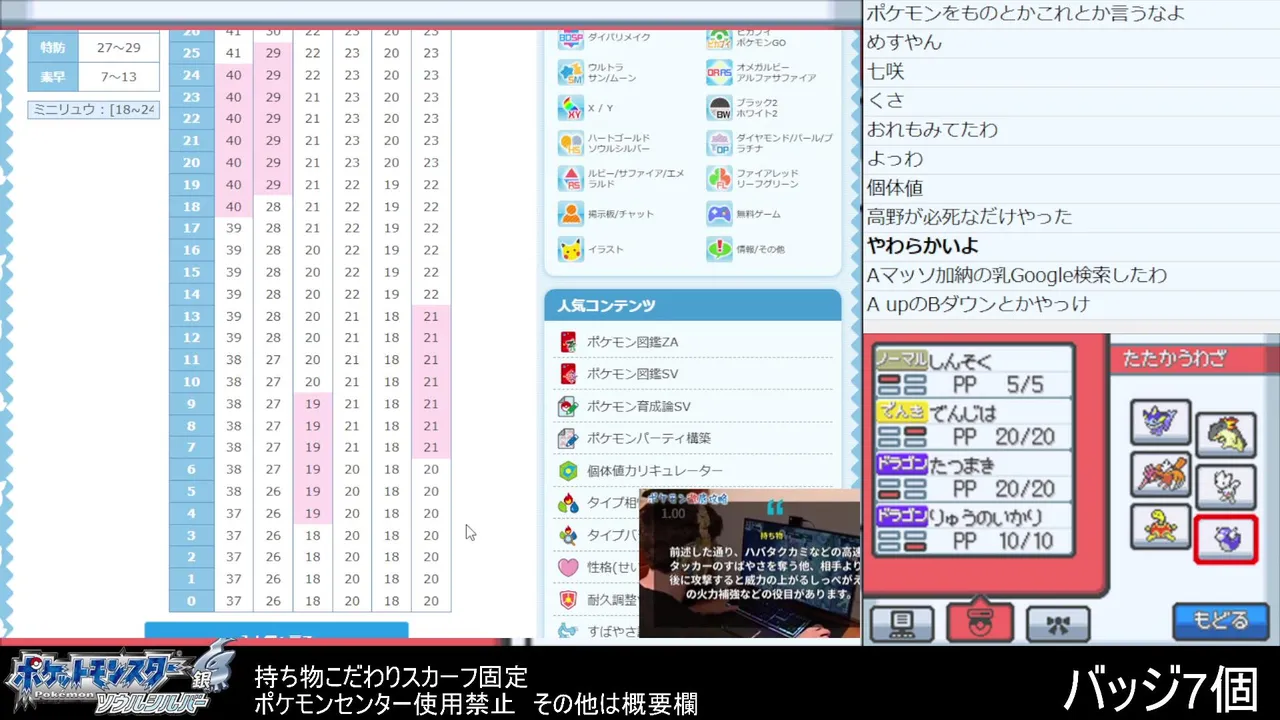The height and width of the screenshot is (720, 1280).
Task: Open the Pikachu/Eevee Pokémon GO icon
Action: pos(719,39)
